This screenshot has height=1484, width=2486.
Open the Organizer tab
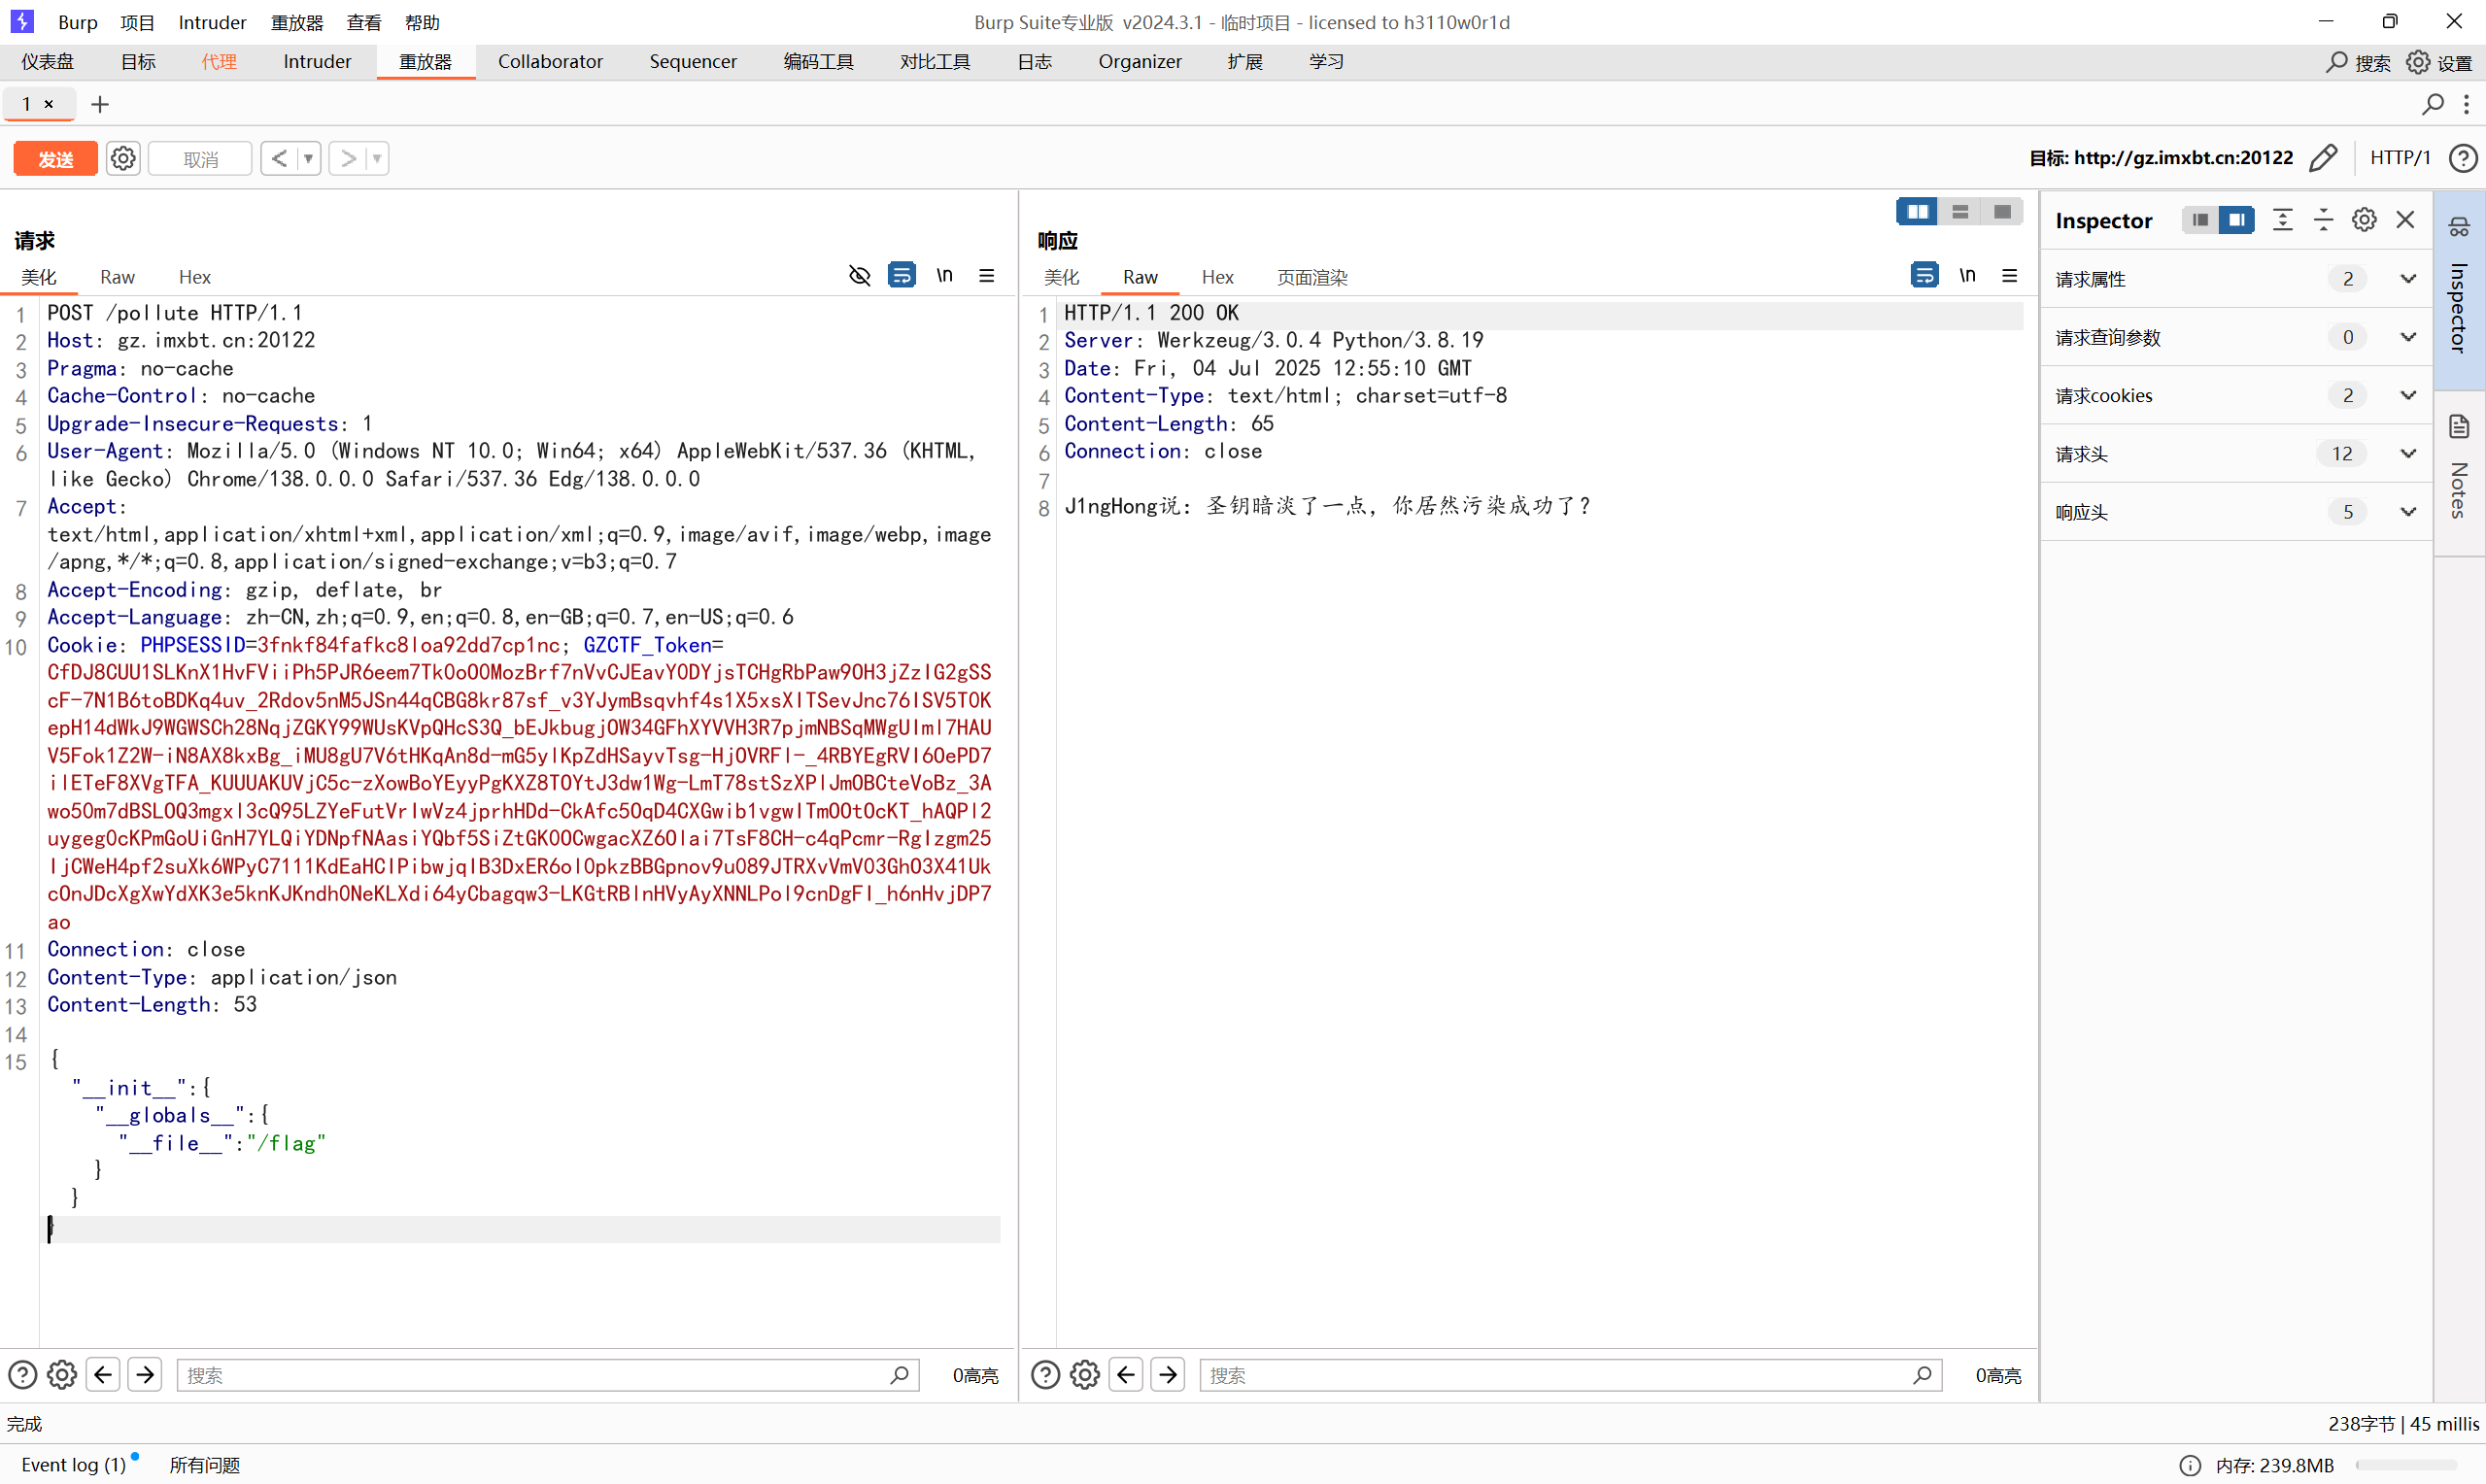tap(1139, 62)
